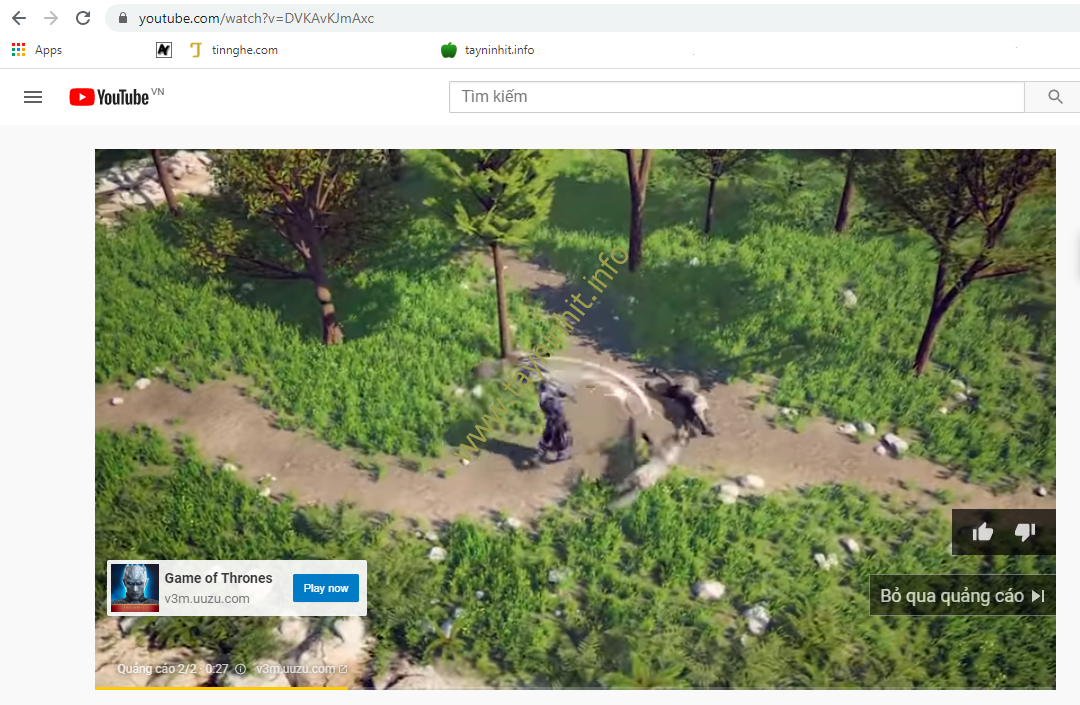Click the YouTube logo to go home
The width and height of the screenshot is (1080, 705).
click(110, 97)
